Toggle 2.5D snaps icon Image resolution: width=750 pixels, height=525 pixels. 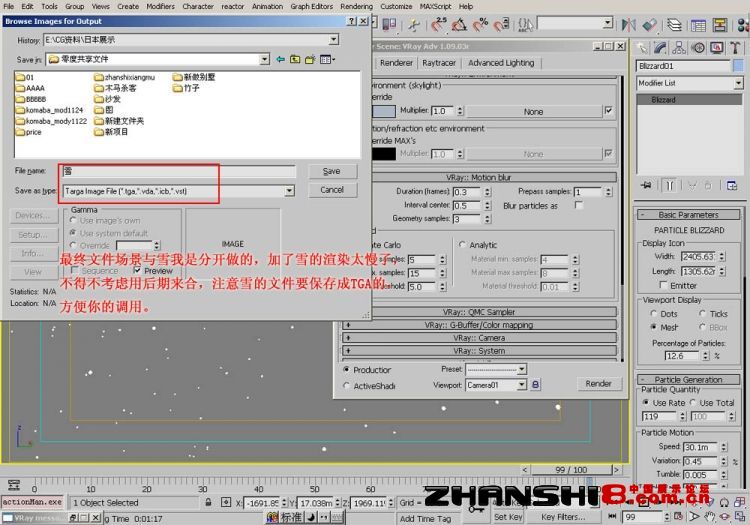click(438, 24)
